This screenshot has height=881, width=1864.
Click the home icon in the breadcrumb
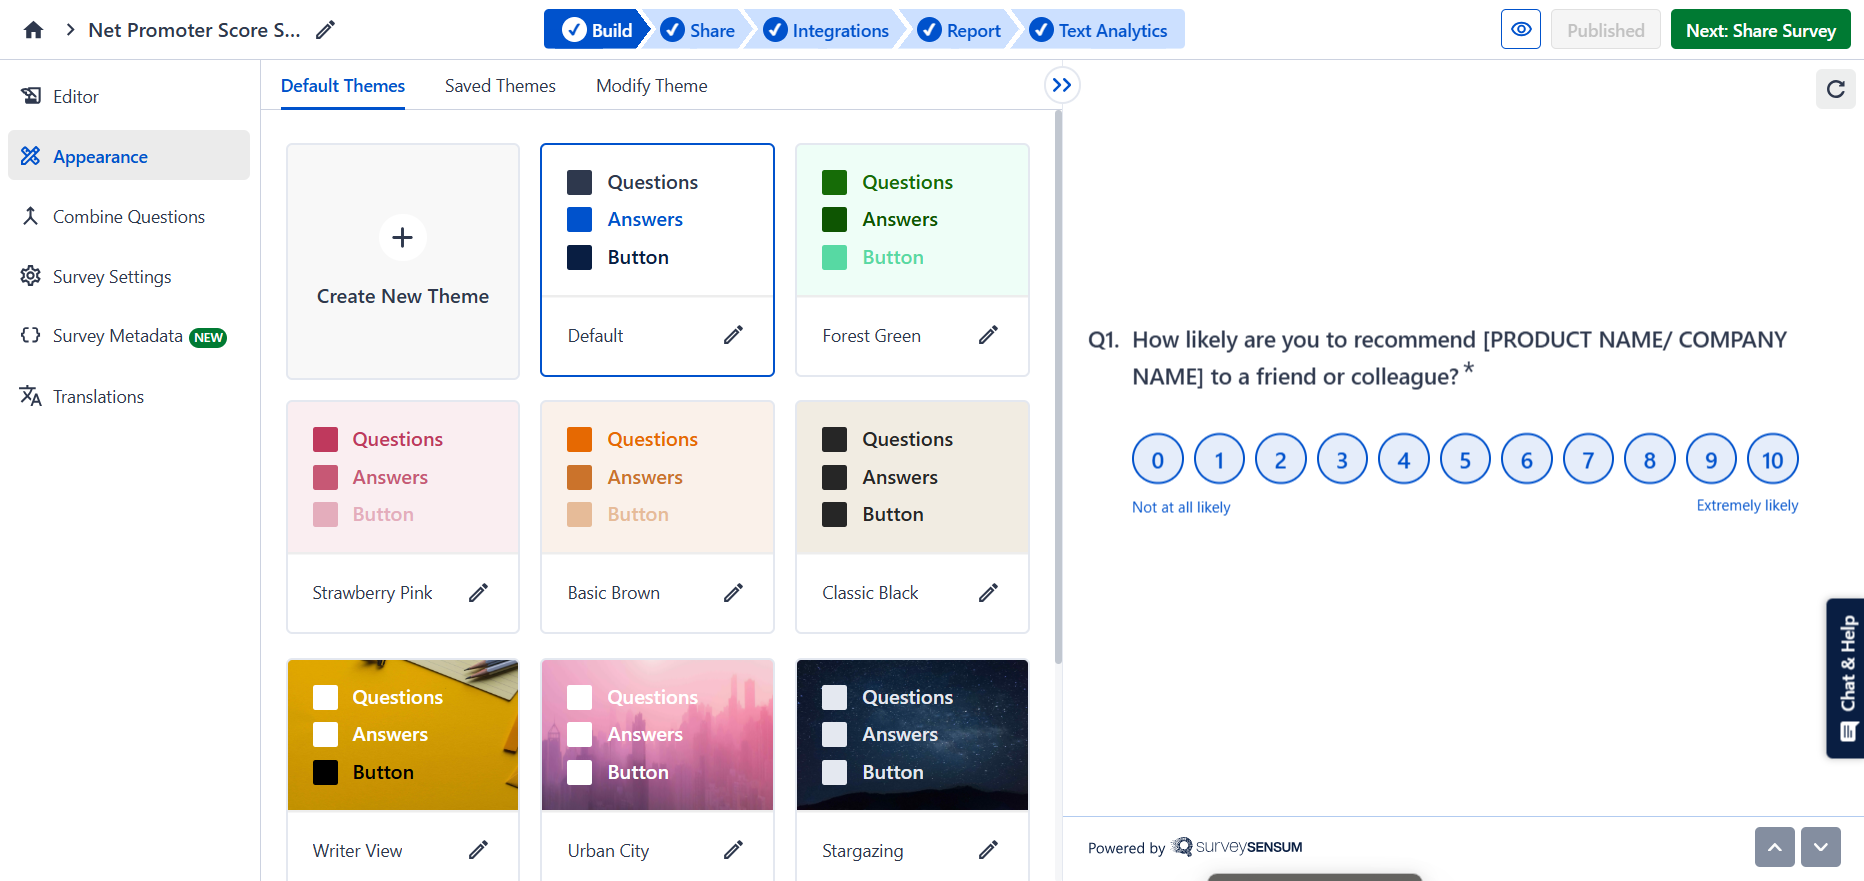[x=33, y=30]
